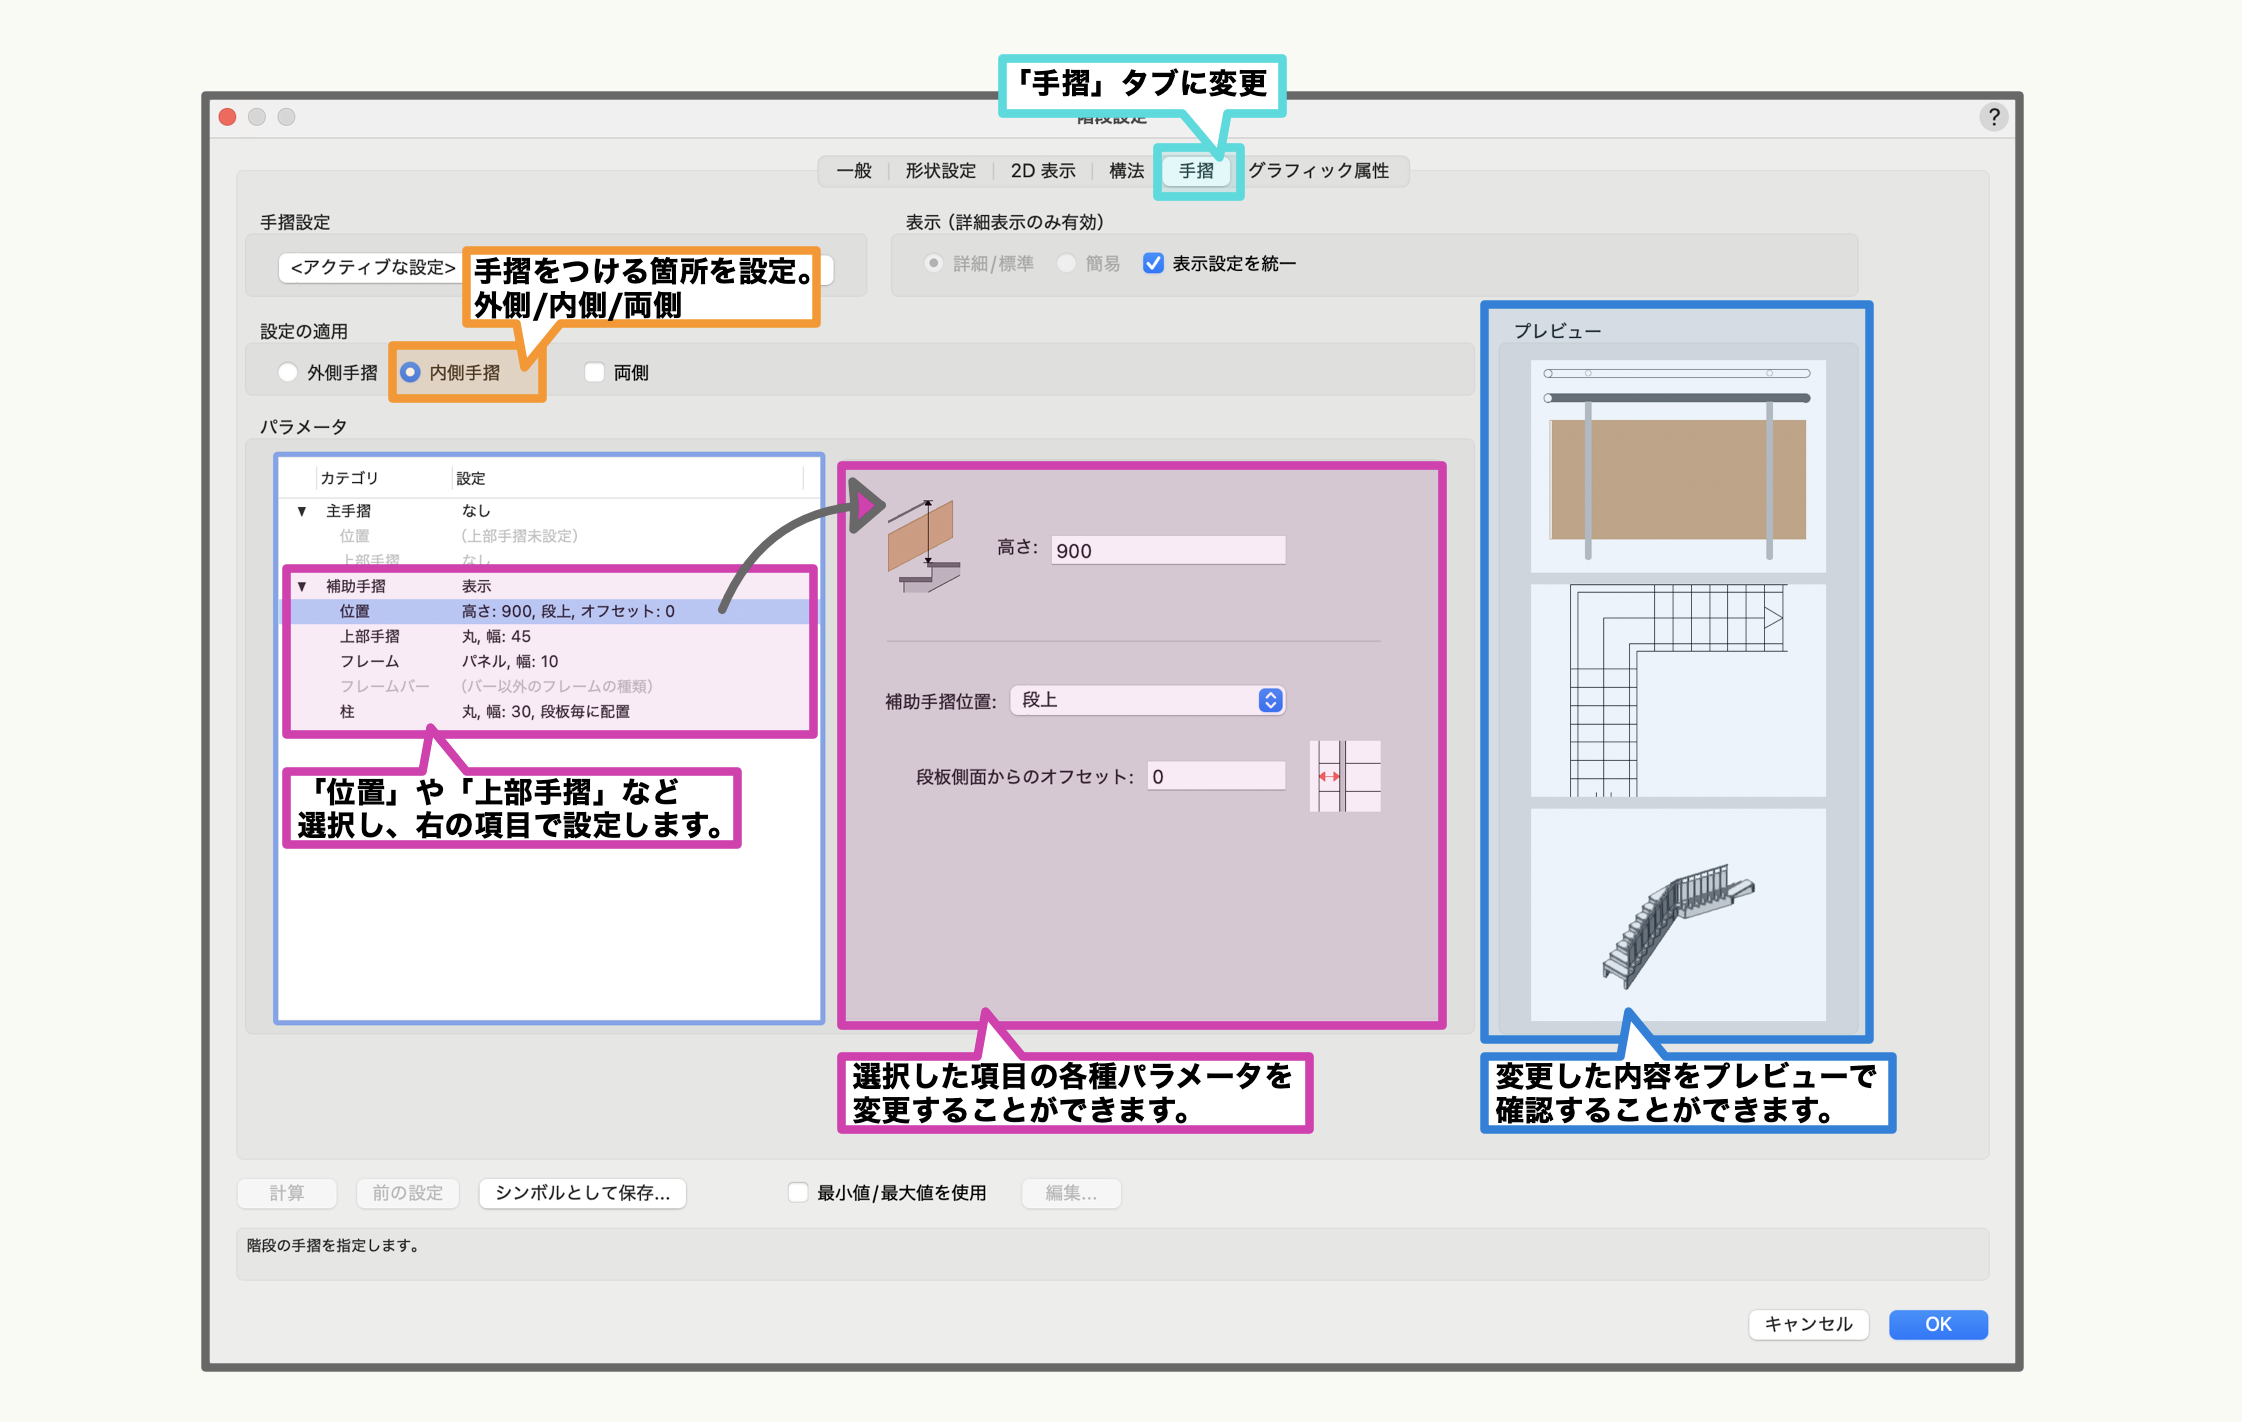This screenshot has height=1422, width=2242.
Task: Confirm with the OK button
Action: click(x=1937, y=1324)
